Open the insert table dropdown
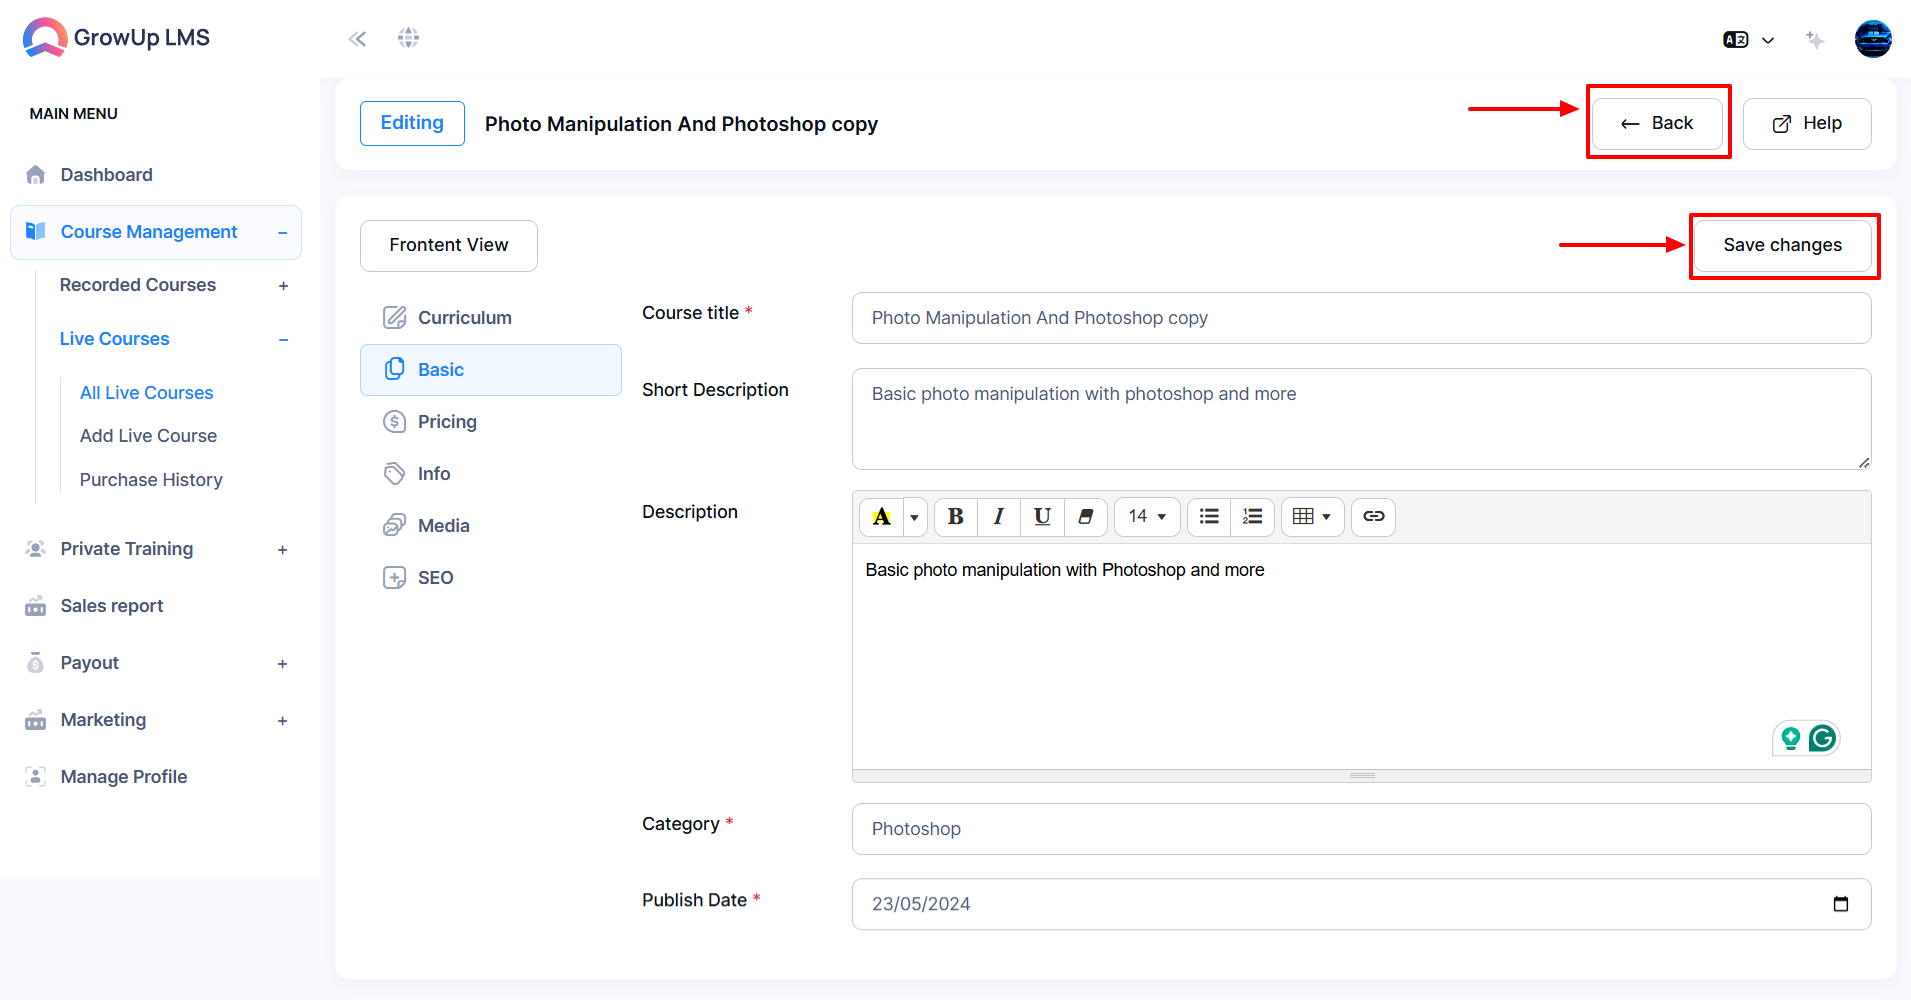 pyautogui.click(x=1312, y=517)
